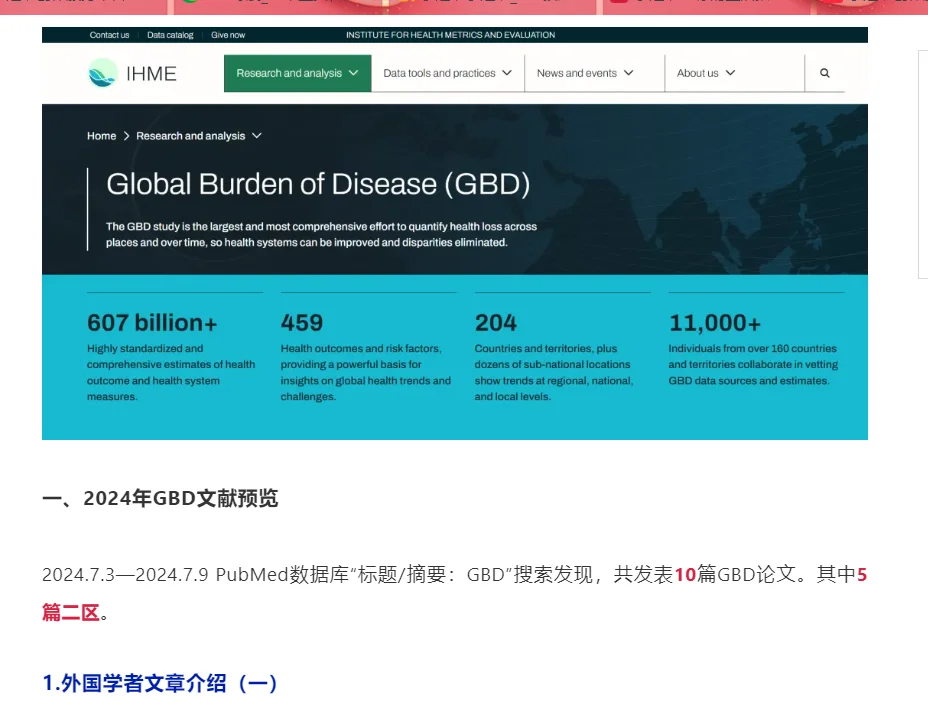Open News and events menu

pos(594,73)
